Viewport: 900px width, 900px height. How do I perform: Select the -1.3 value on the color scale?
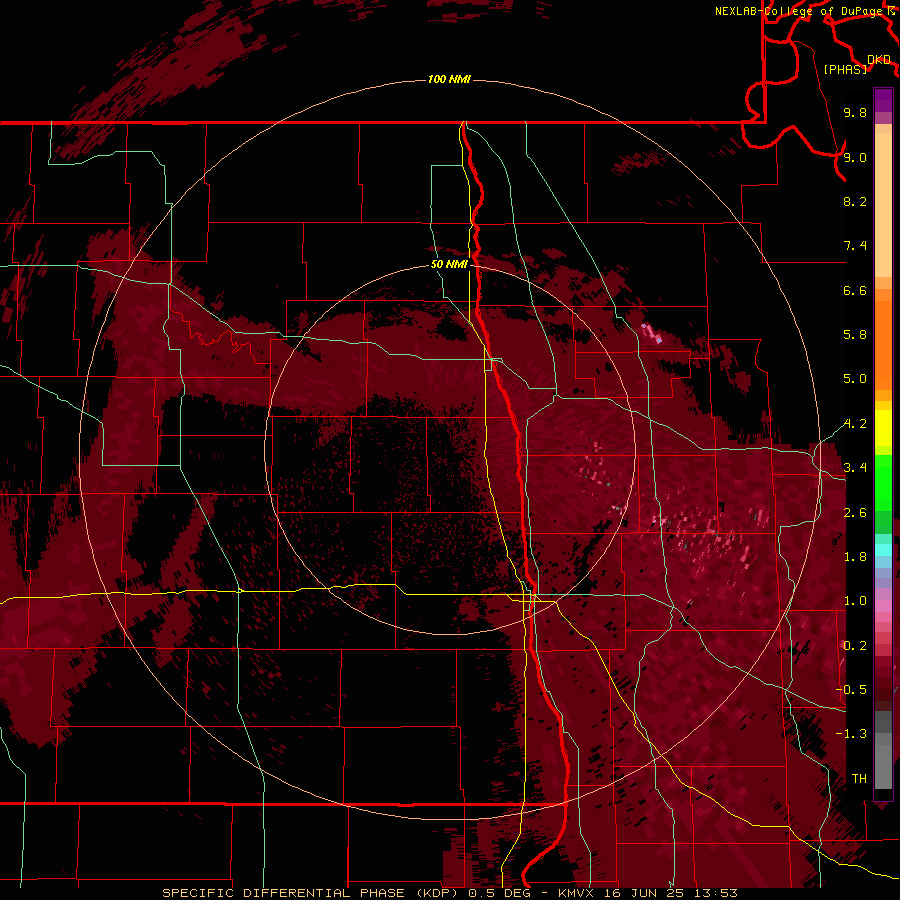[851, 734]
